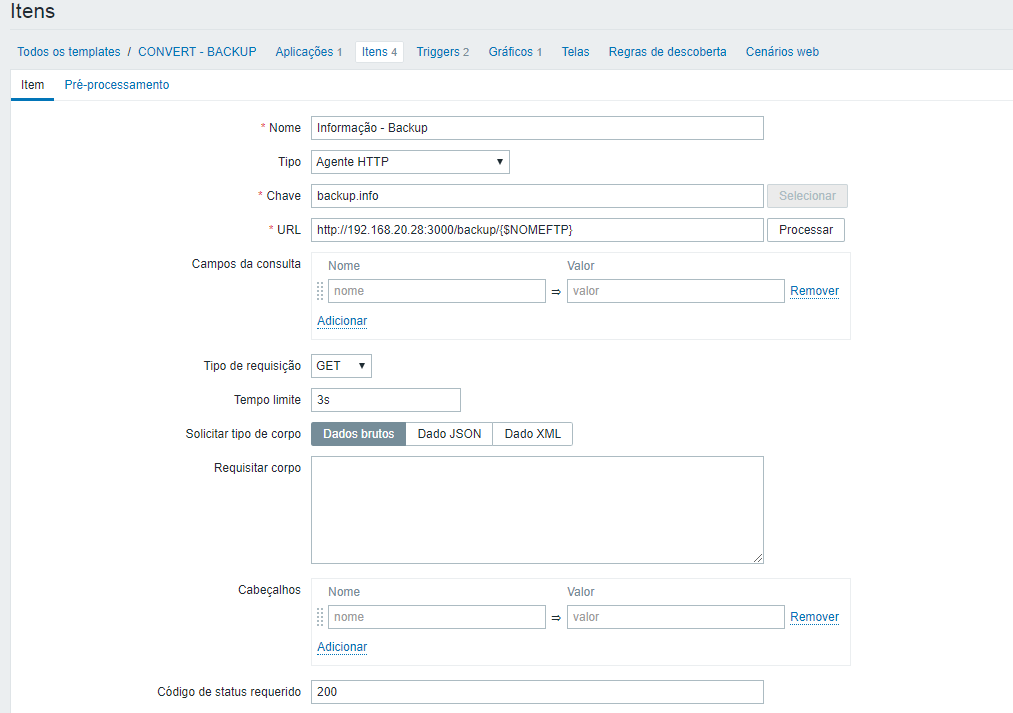
Task: Click the resize grip of Requisitar corpo textarea
Action: [x=758, y=558]
